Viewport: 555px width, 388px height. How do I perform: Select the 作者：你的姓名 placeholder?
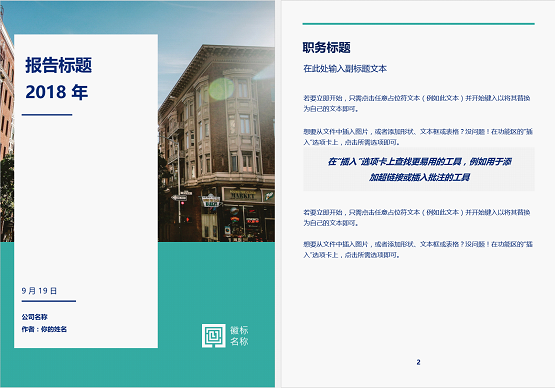pos(44,329)
